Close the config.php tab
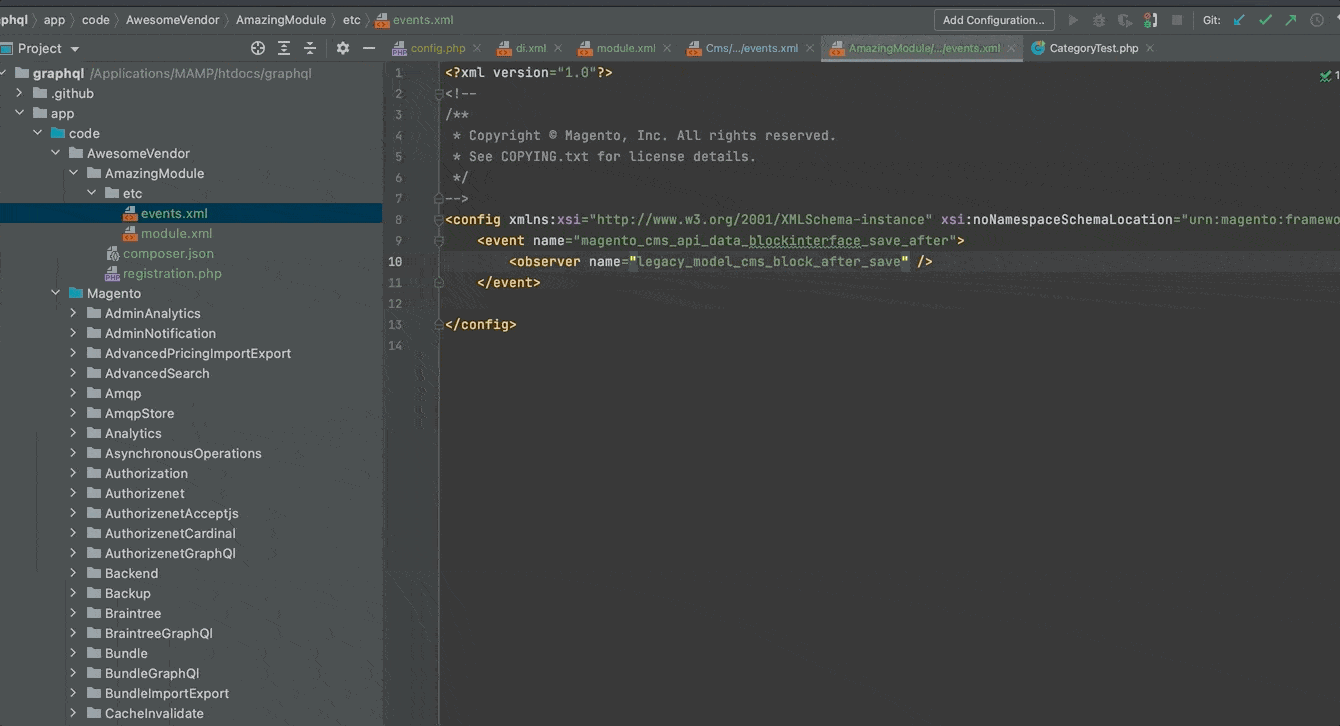 [x=476, y=48]
